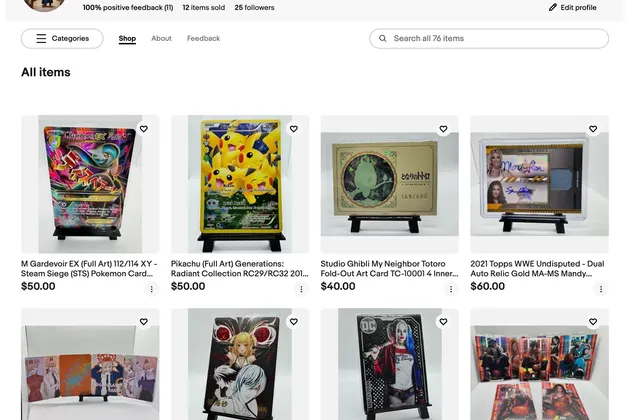
Task: Switch to the About tab
Action: (161, 38)
